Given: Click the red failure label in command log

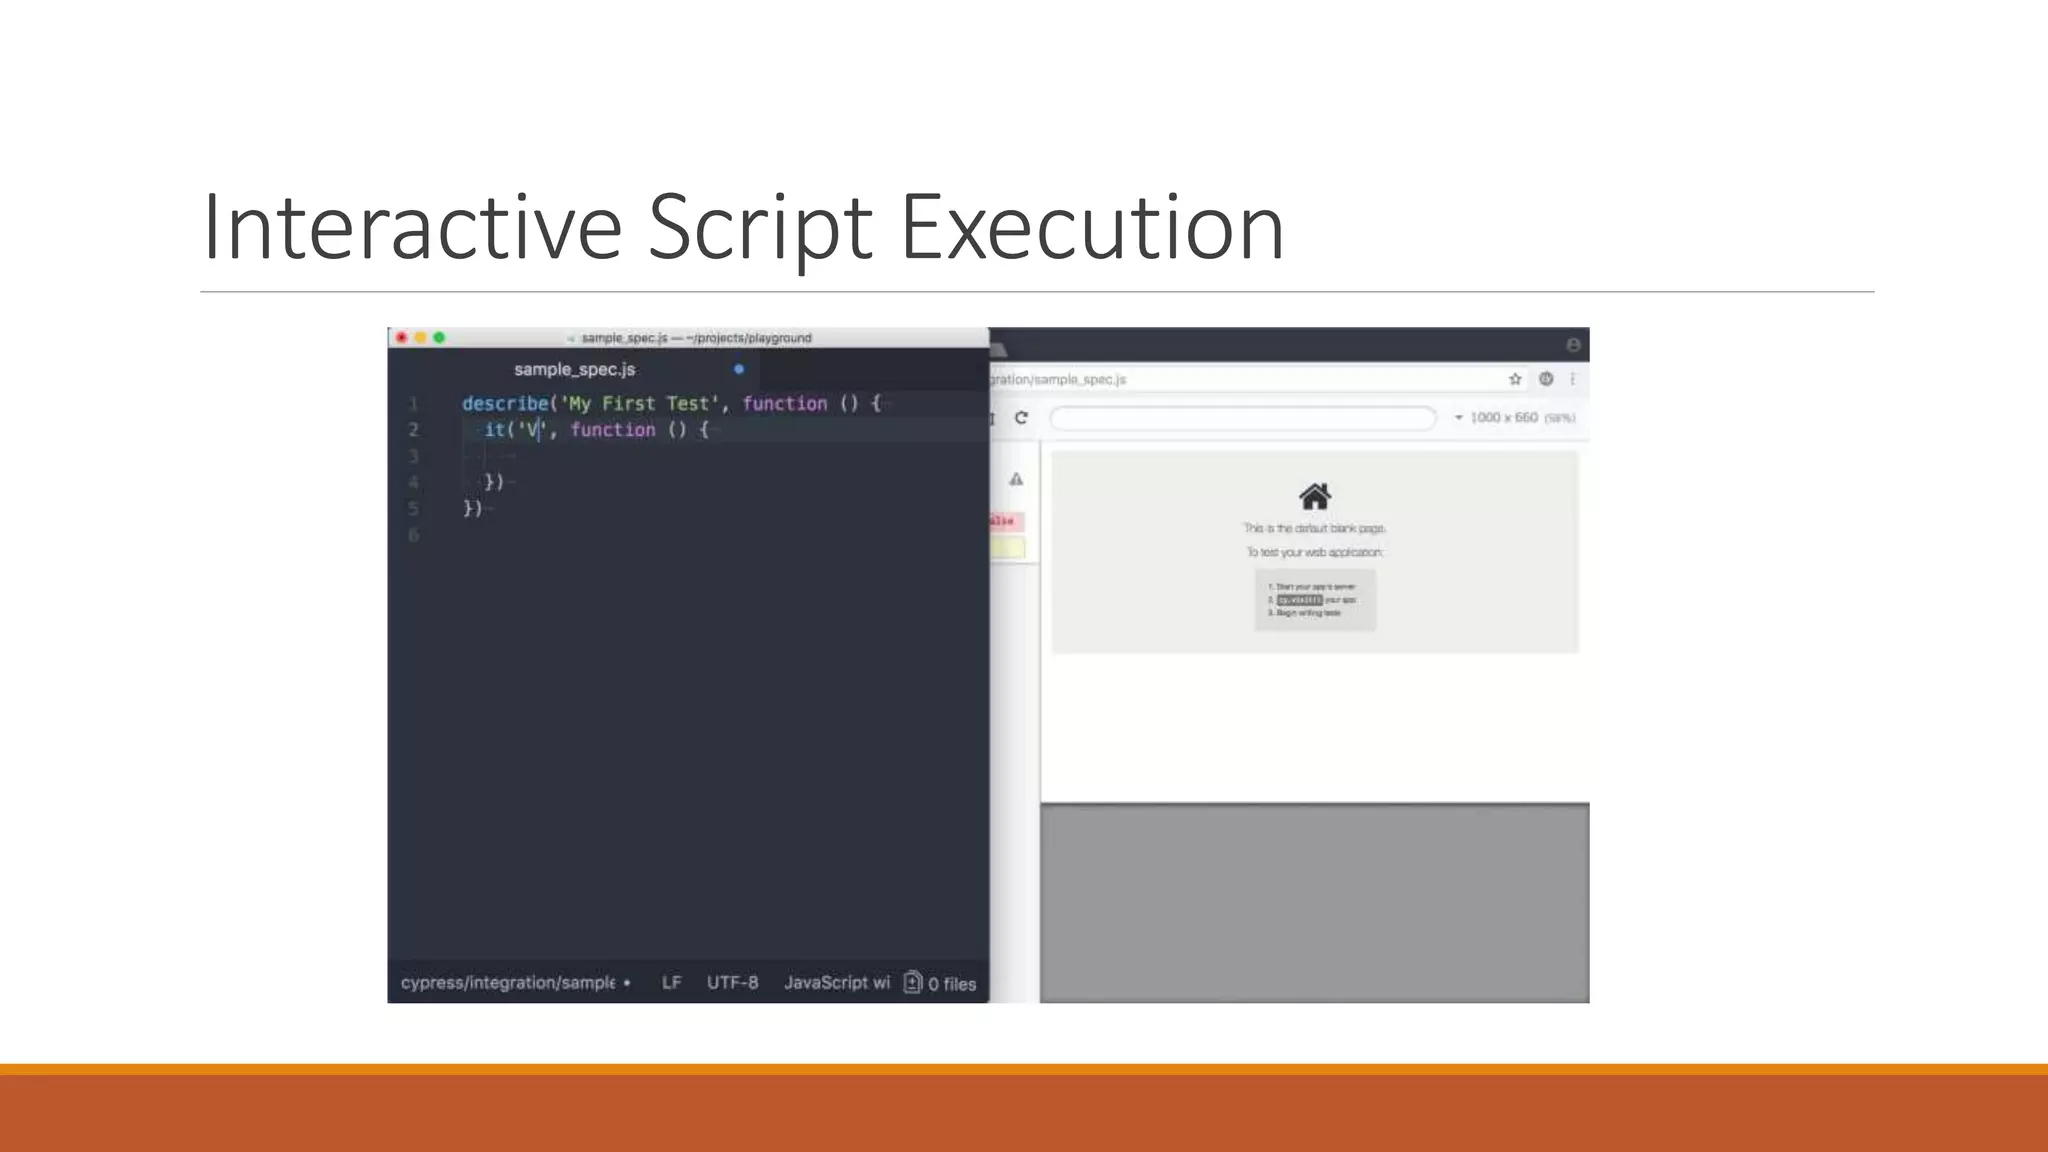Looking at the screenshot, I should click(1006, 521).
